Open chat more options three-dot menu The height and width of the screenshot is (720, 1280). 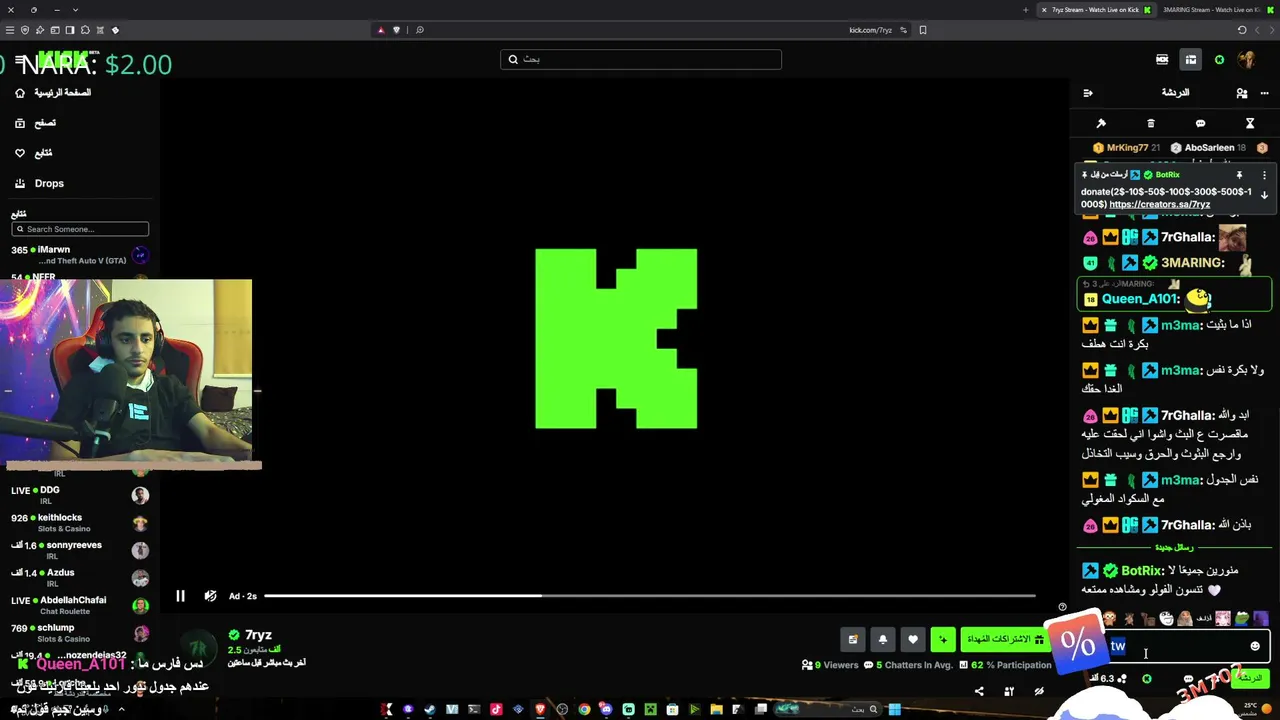[1264, 93]
